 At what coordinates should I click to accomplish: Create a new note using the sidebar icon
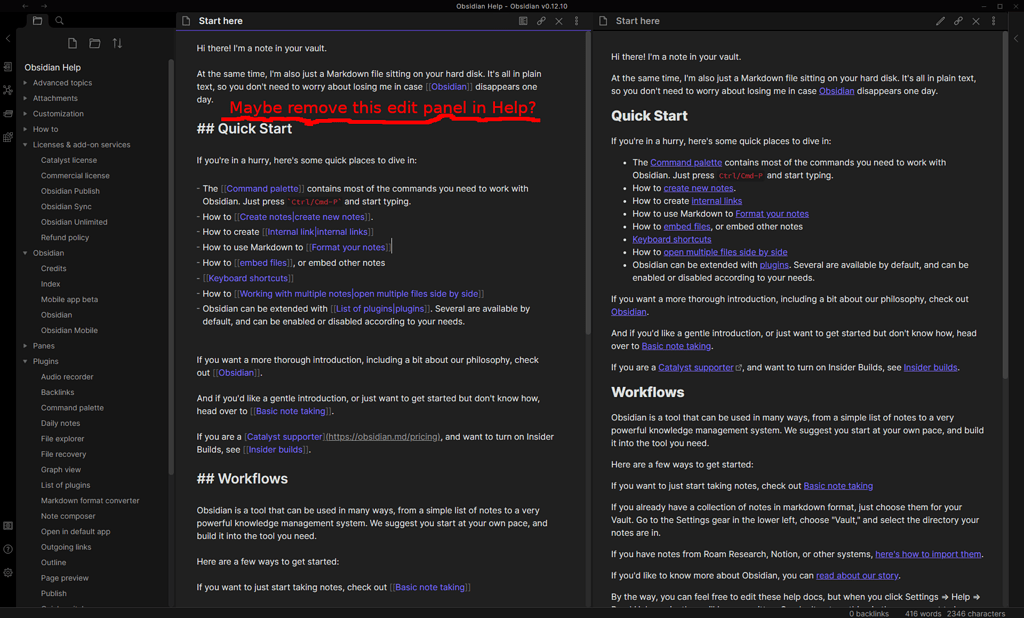click(71, 43)
